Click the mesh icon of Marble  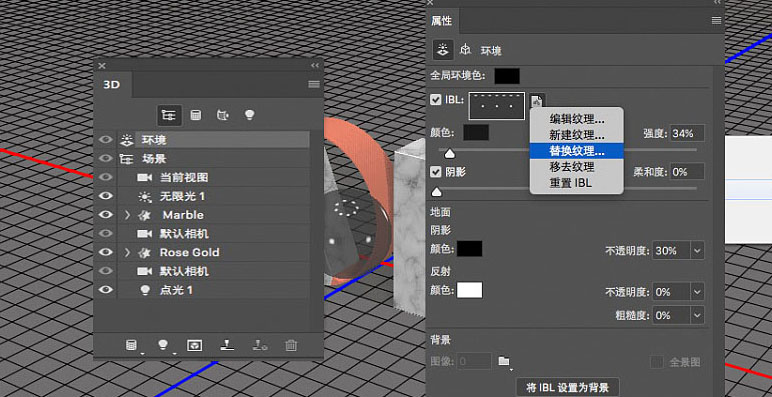(145, 215)
